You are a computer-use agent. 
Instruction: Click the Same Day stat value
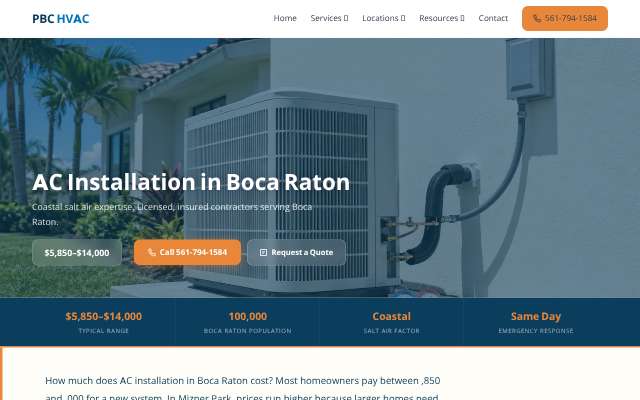[536, 316]
